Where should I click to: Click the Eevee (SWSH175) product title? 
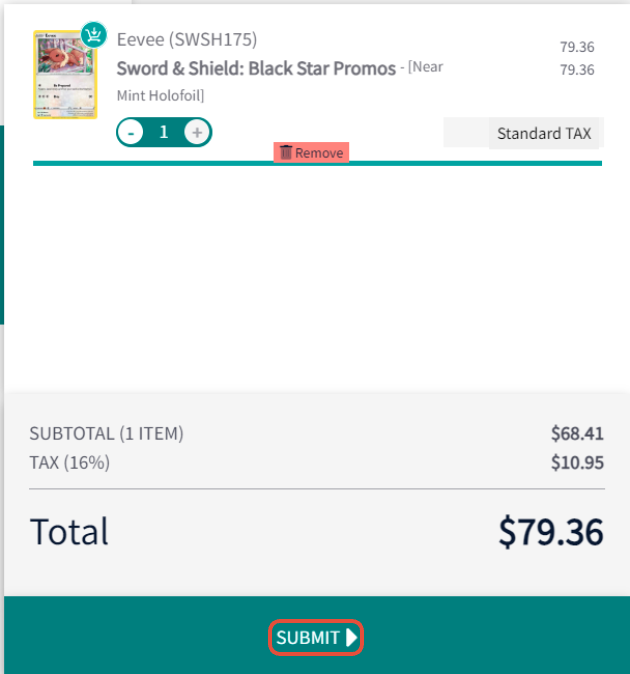(x=187, y=40)
